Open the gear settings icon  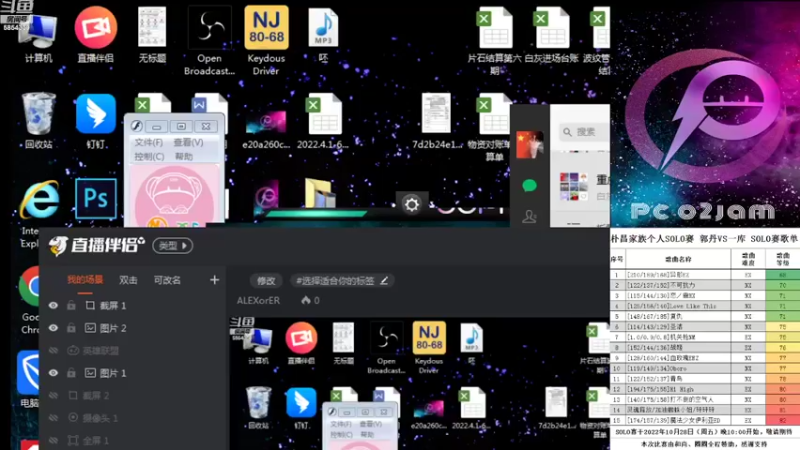click(x=412, y=205)
